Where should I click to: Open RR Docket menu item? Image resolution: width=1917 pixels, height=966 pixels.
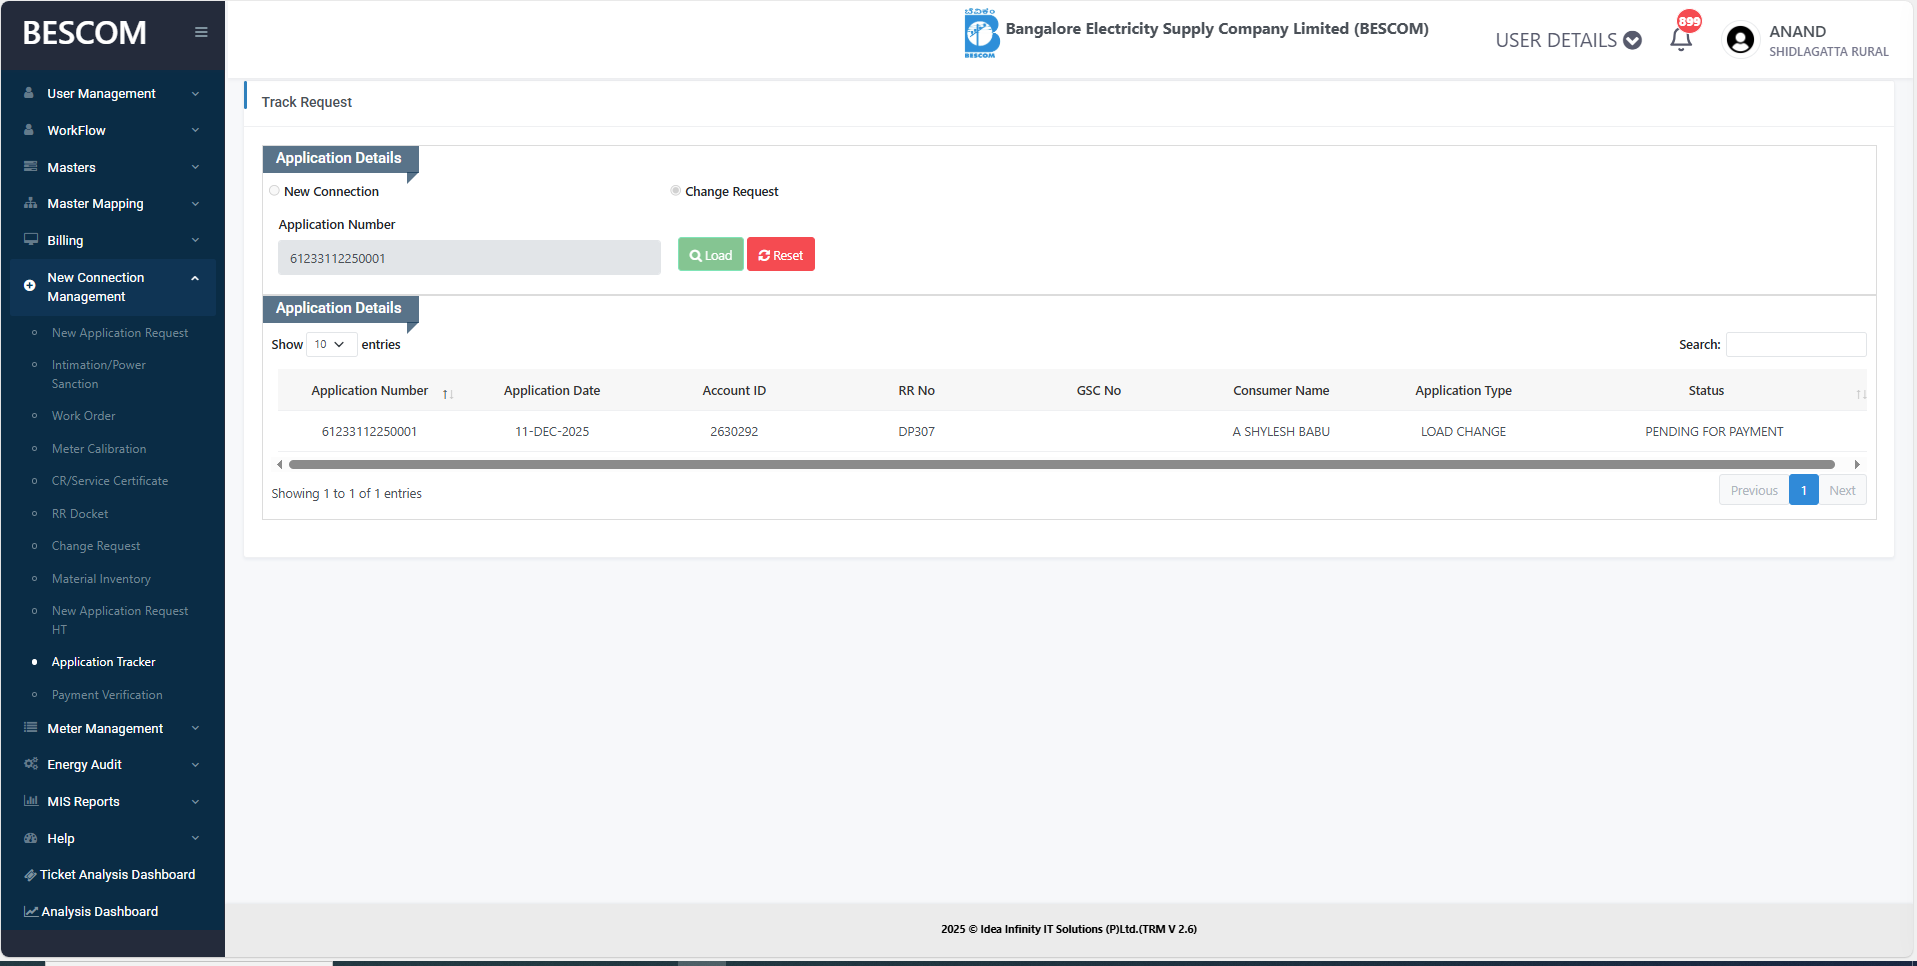click(80, 514)
